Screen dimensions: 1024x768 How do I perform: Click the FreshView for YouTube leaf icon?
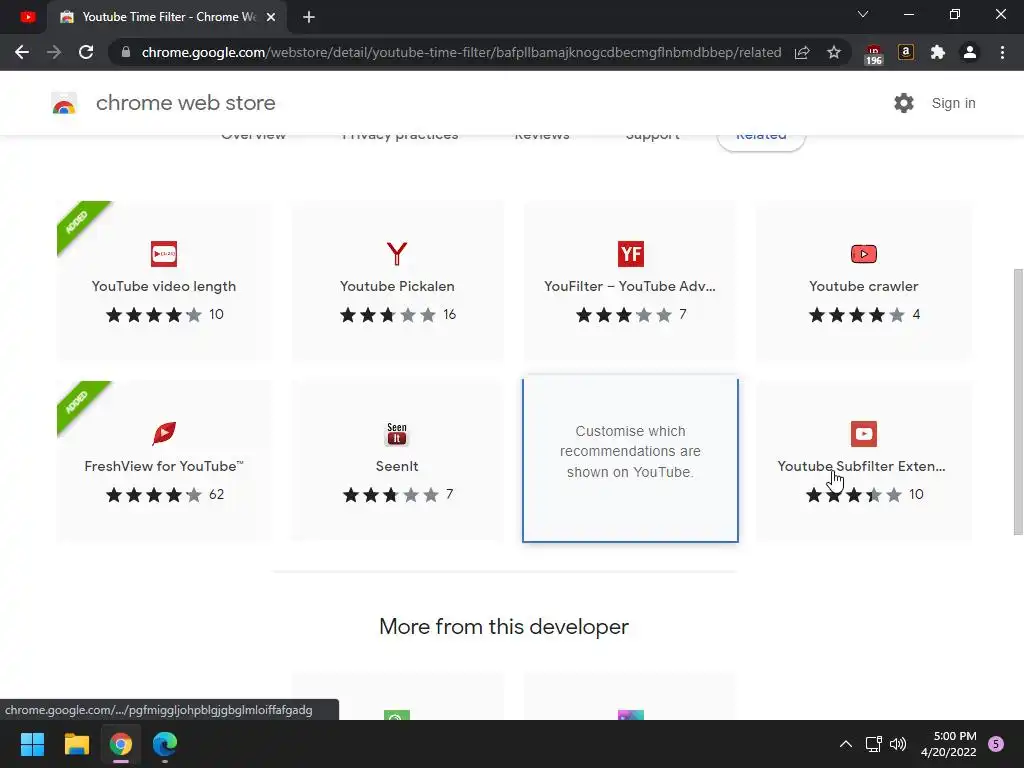click(164, 434)
